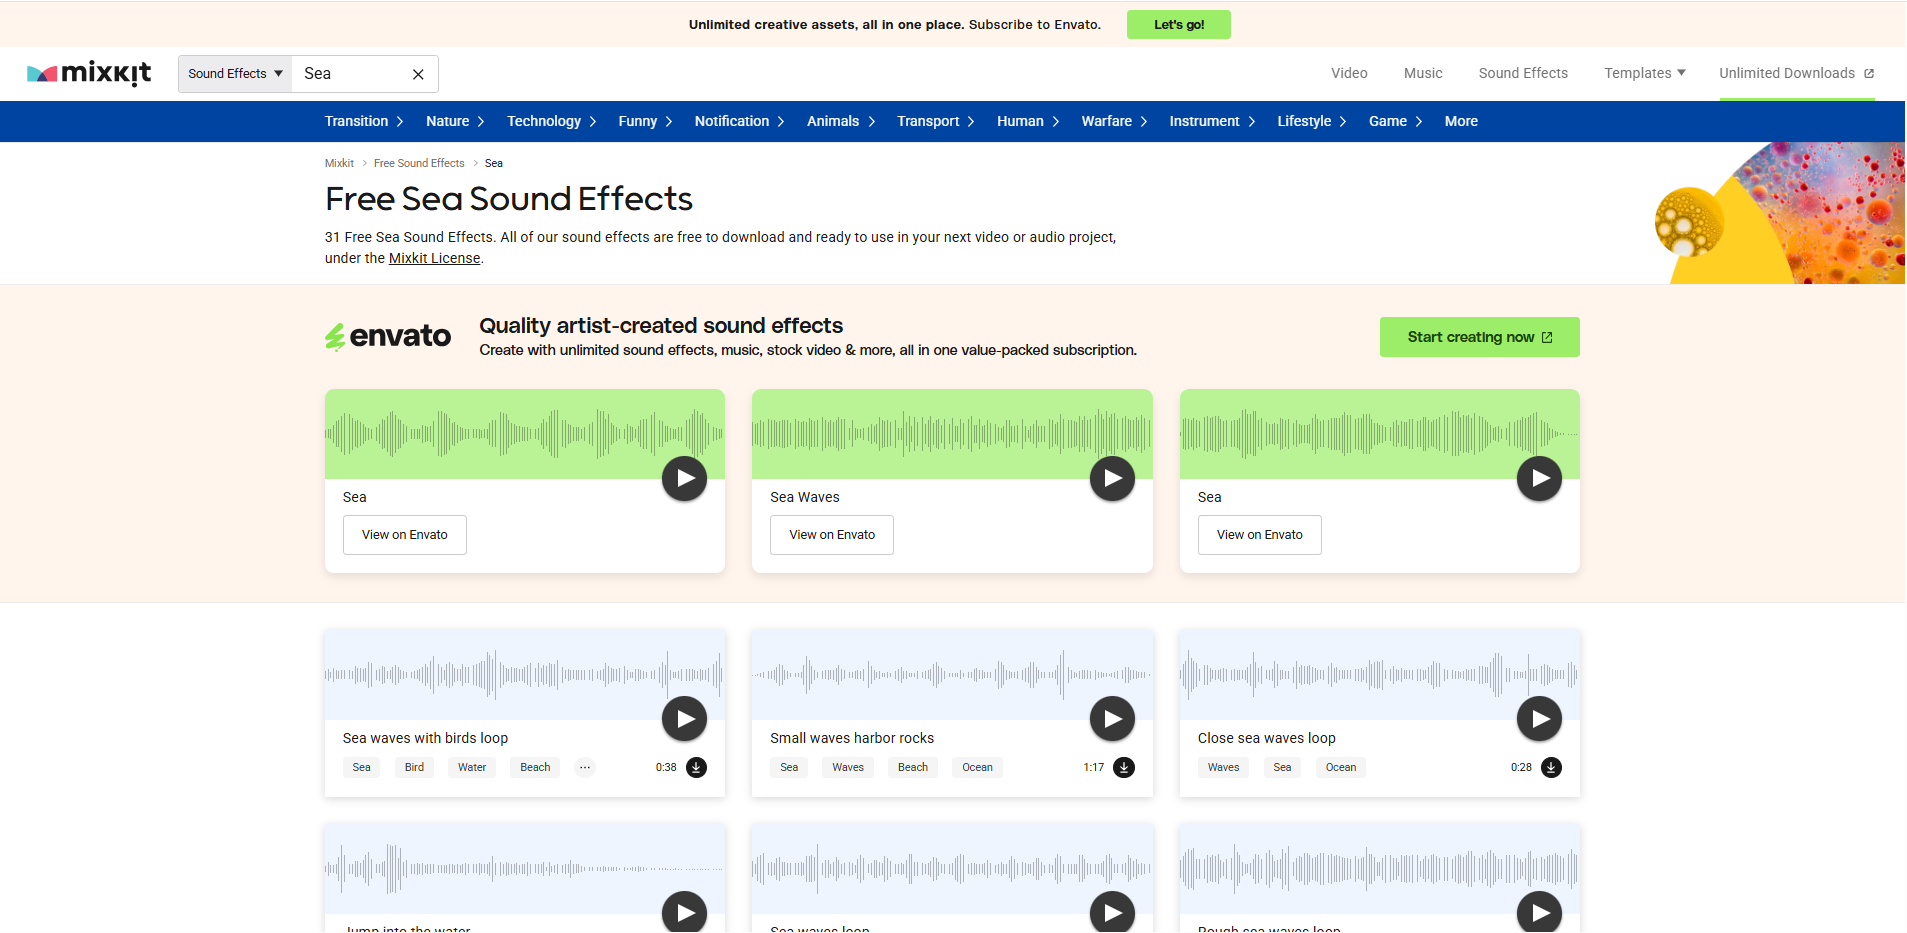Viewport: 1907px width, 933px height.
Task: Play the Sea Waves Envato preview
Action: 1110,478
